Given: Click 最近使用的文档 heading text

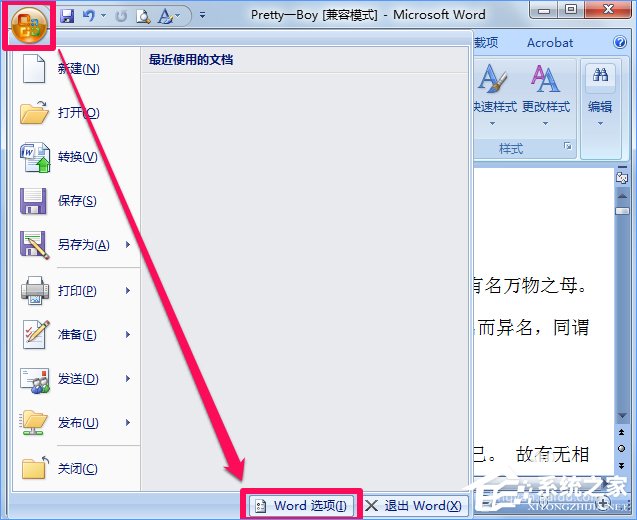Looking at the screenshot, I should (191, 60).
